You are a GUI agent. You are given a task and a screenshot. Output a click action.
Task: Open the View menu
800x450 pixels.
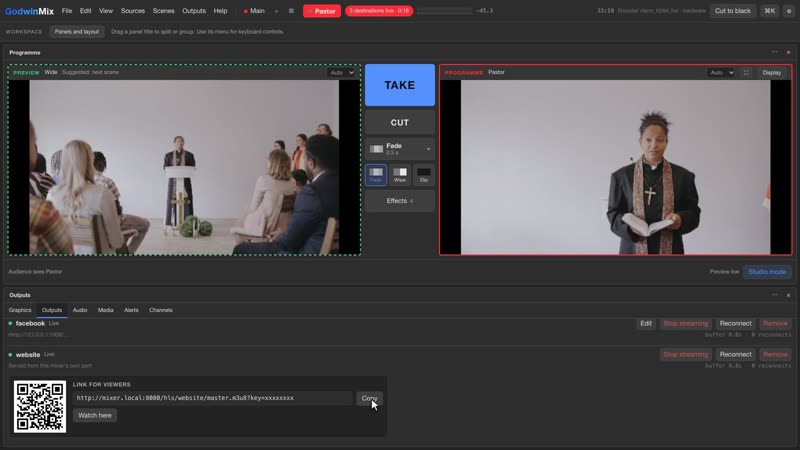106,11
